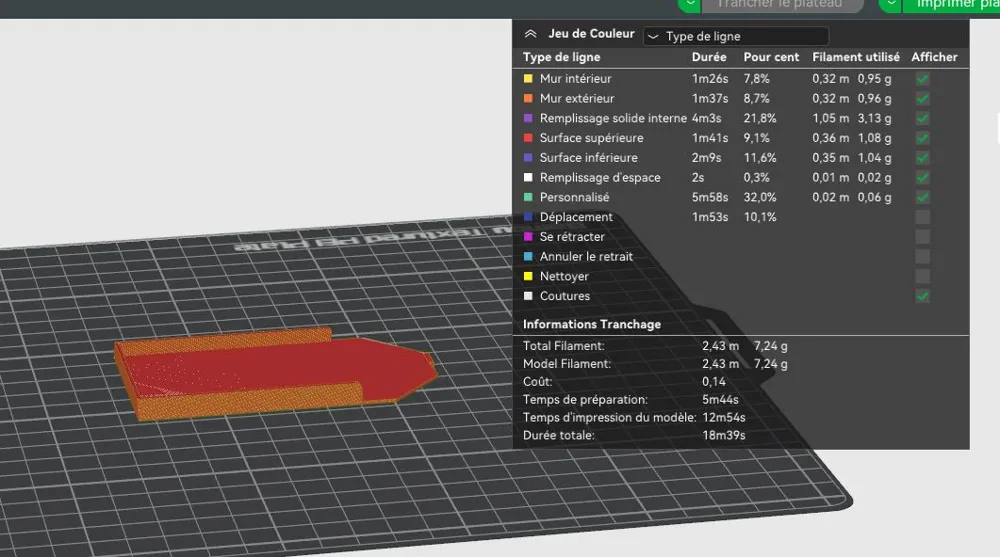Click the purple Remplissage solide interne swatch
Viewport: 1000px width, 557px height.
[x=528, y=118]
